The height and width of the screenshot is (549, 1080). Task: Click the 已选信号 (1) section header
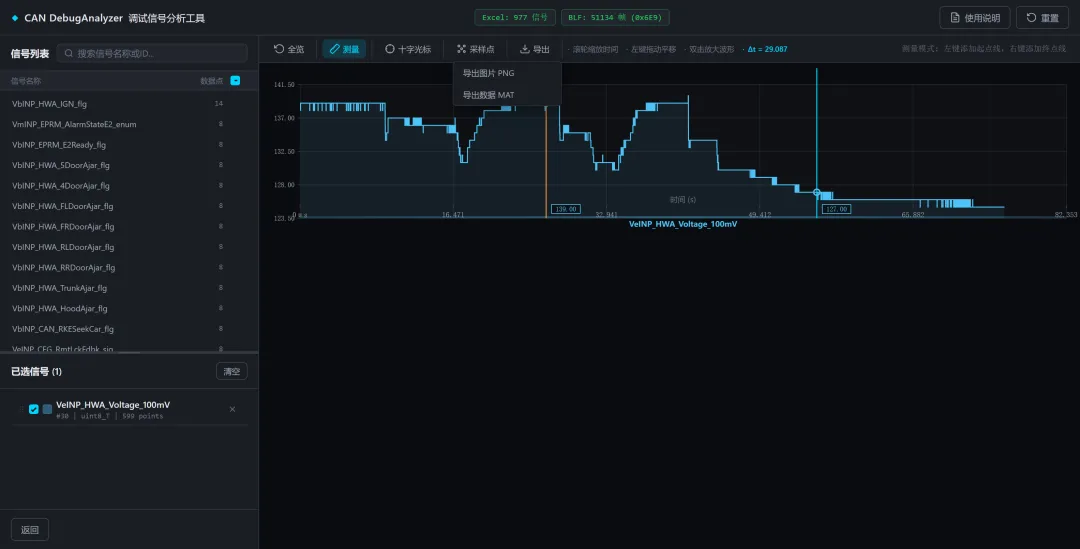pos(37,371)
